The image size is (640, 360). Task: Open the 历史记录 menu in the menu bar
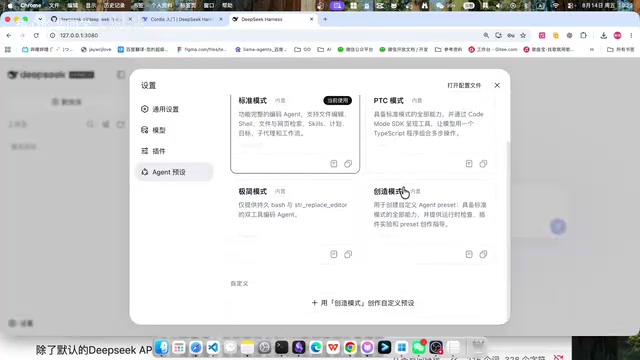pos(114,5)
